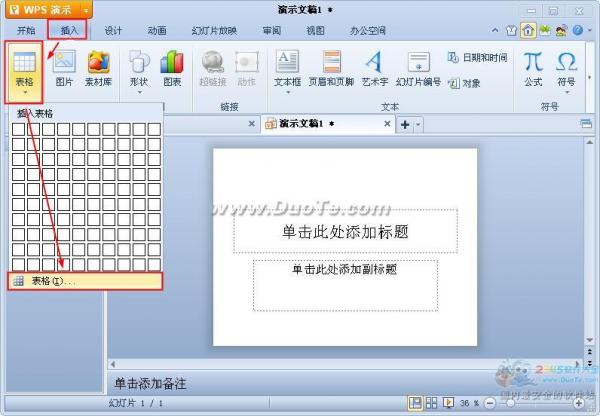Open the WPS 演示 application menu arrow

tap(86, 10)
